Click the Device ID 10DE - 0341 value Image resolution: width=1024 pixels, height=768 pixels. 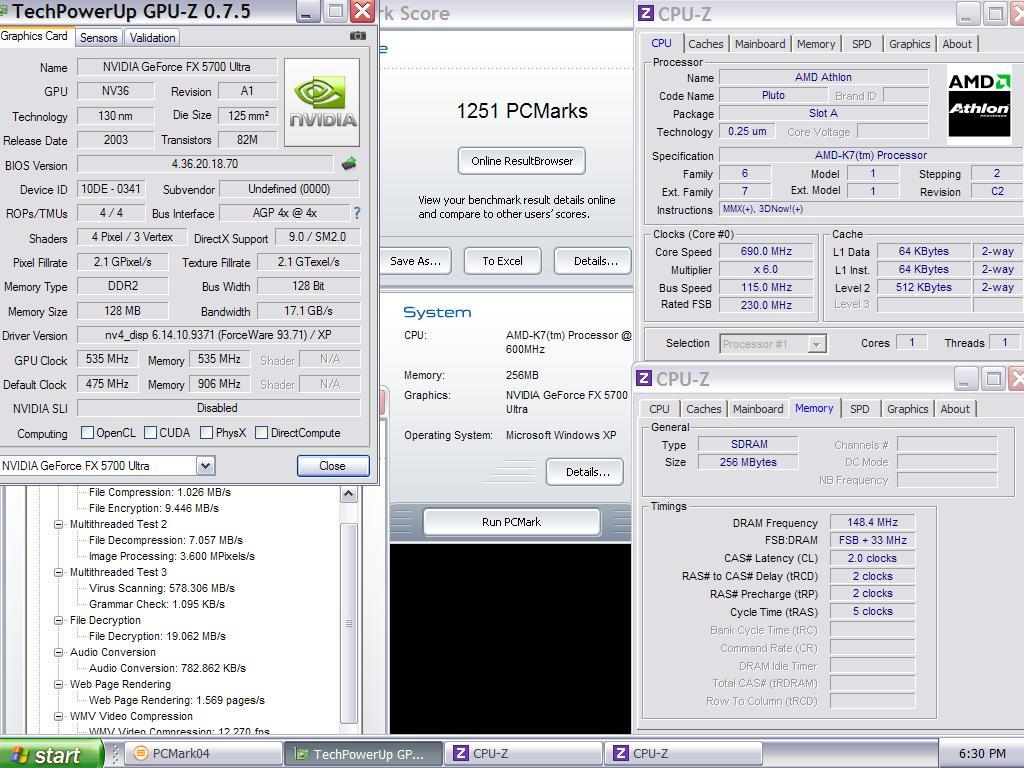(110, 189)
